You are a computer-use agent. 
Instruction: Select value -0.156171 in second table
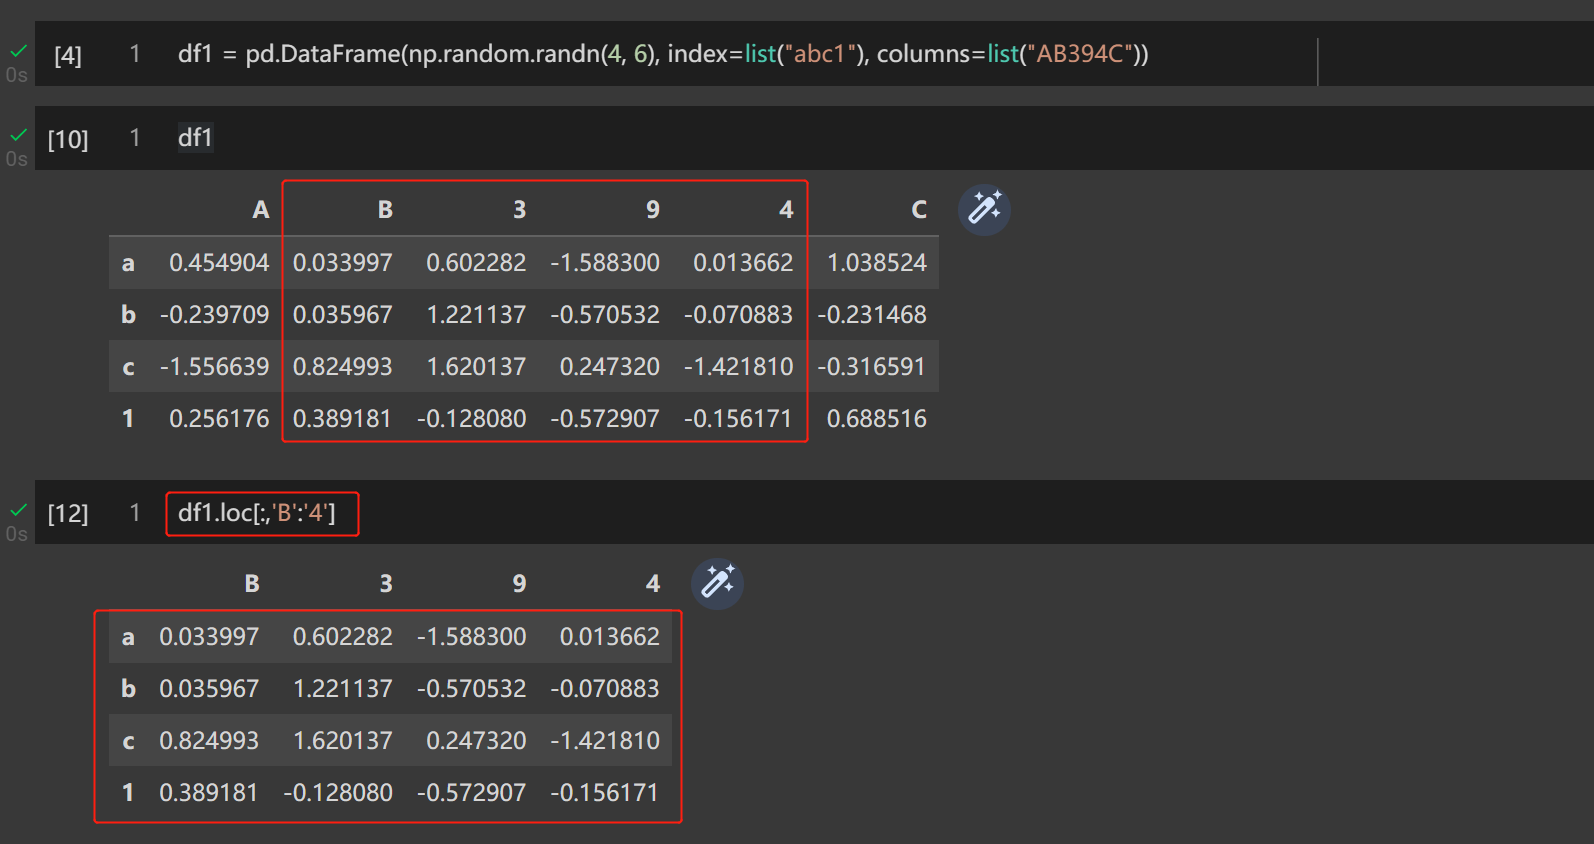click(605, 793)
